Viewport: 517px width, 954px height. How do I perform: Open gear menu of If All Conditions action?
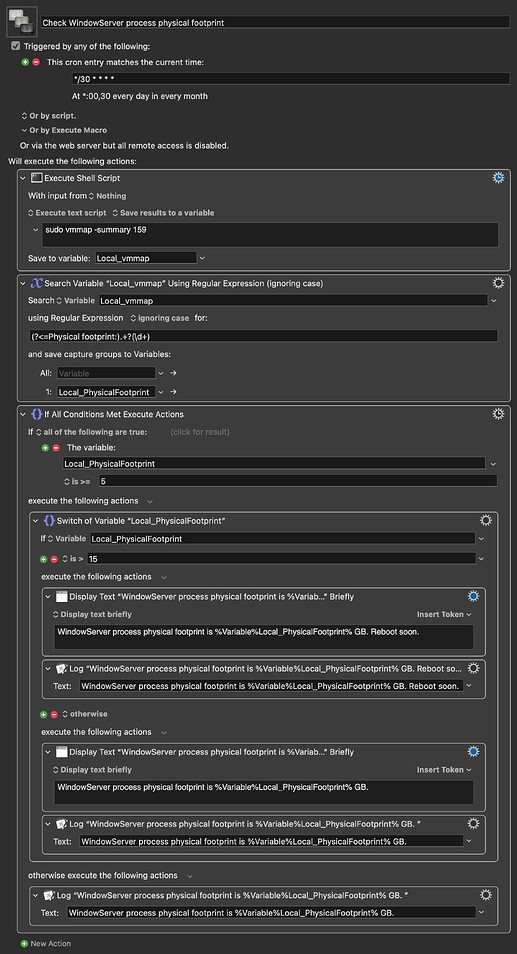498,414
